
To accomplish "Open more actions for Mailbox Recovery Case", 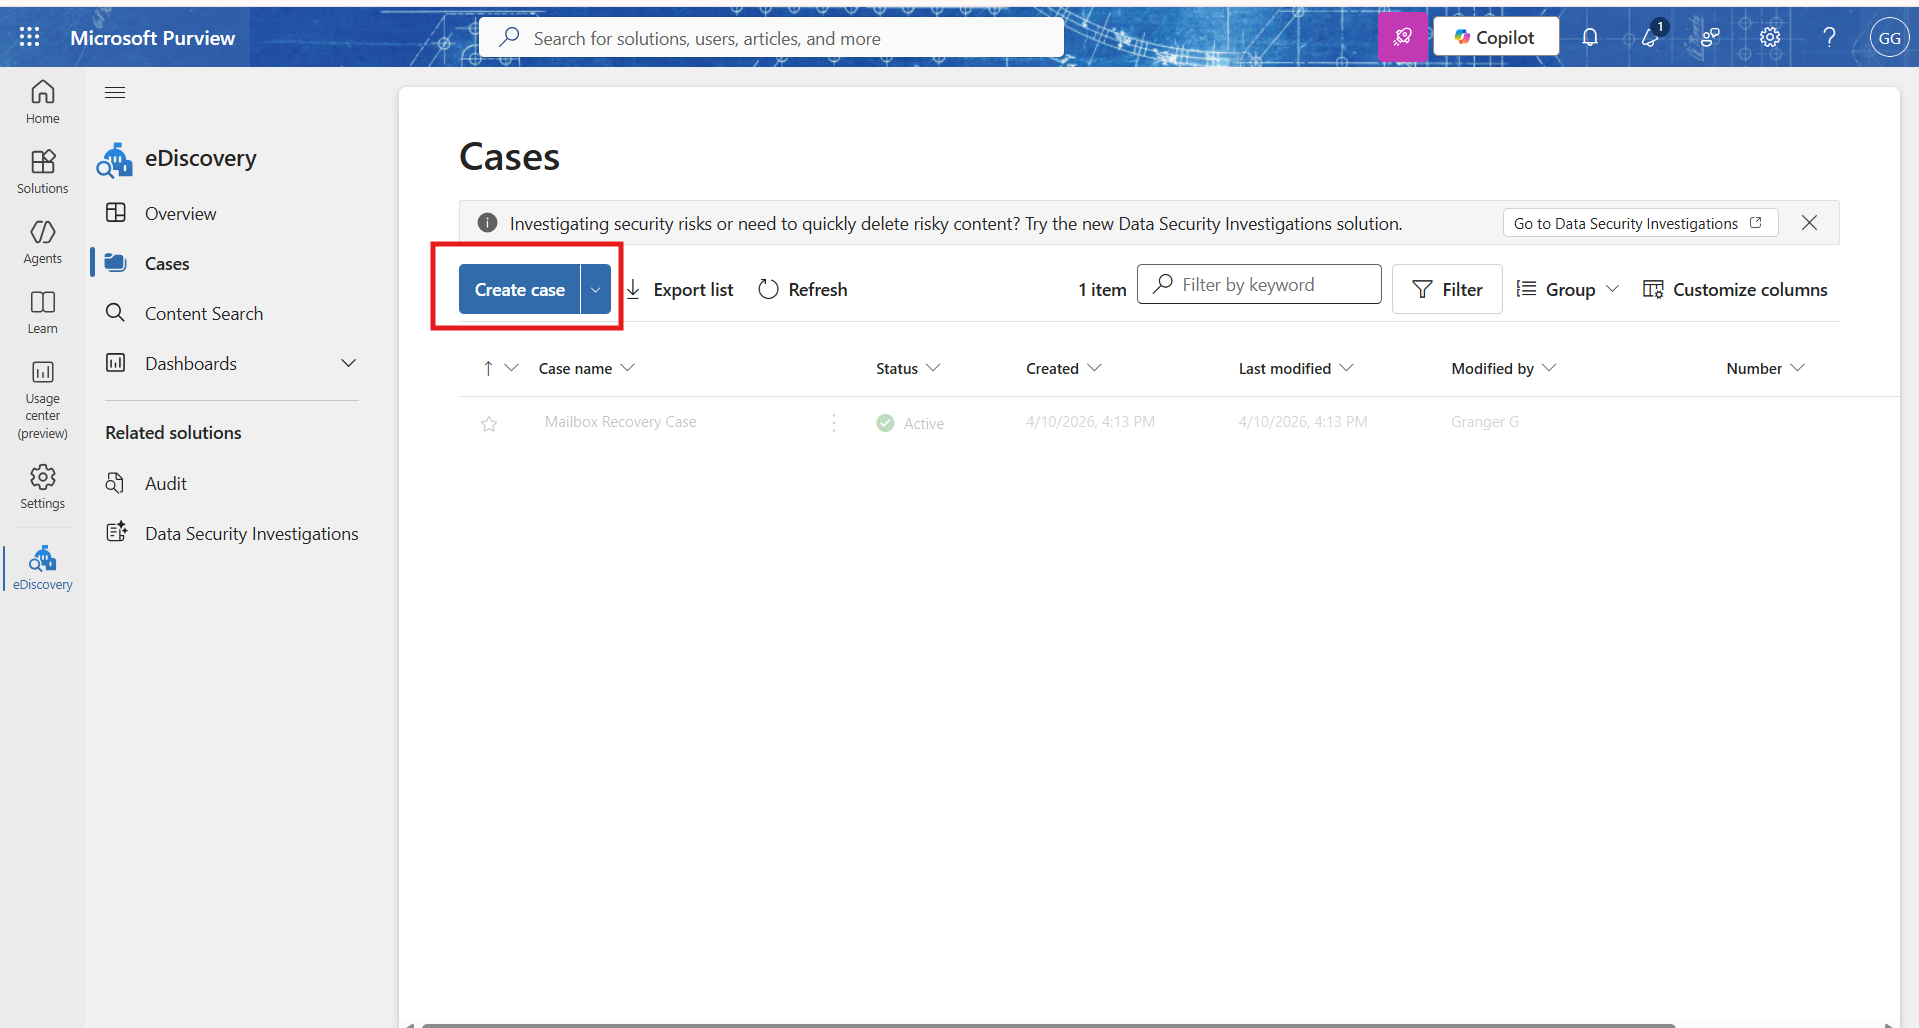I will [x=834, y=423].
